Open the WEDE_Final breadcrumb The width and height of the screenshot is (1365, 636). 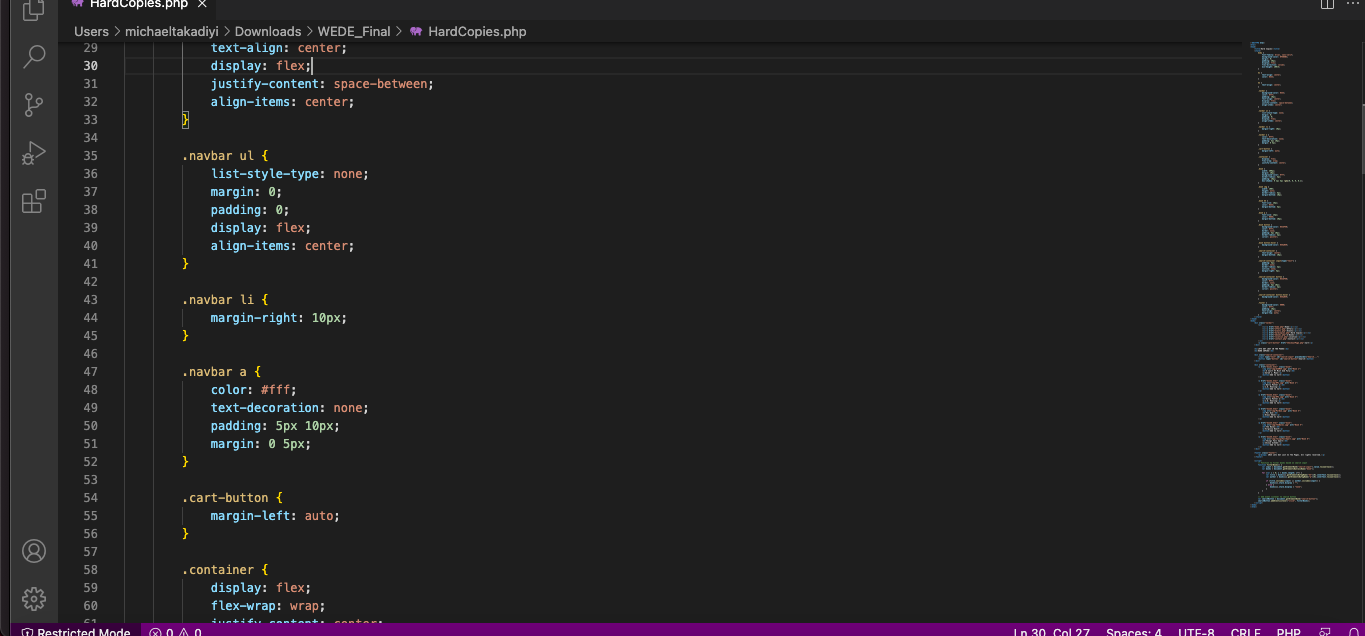[354, 31]
